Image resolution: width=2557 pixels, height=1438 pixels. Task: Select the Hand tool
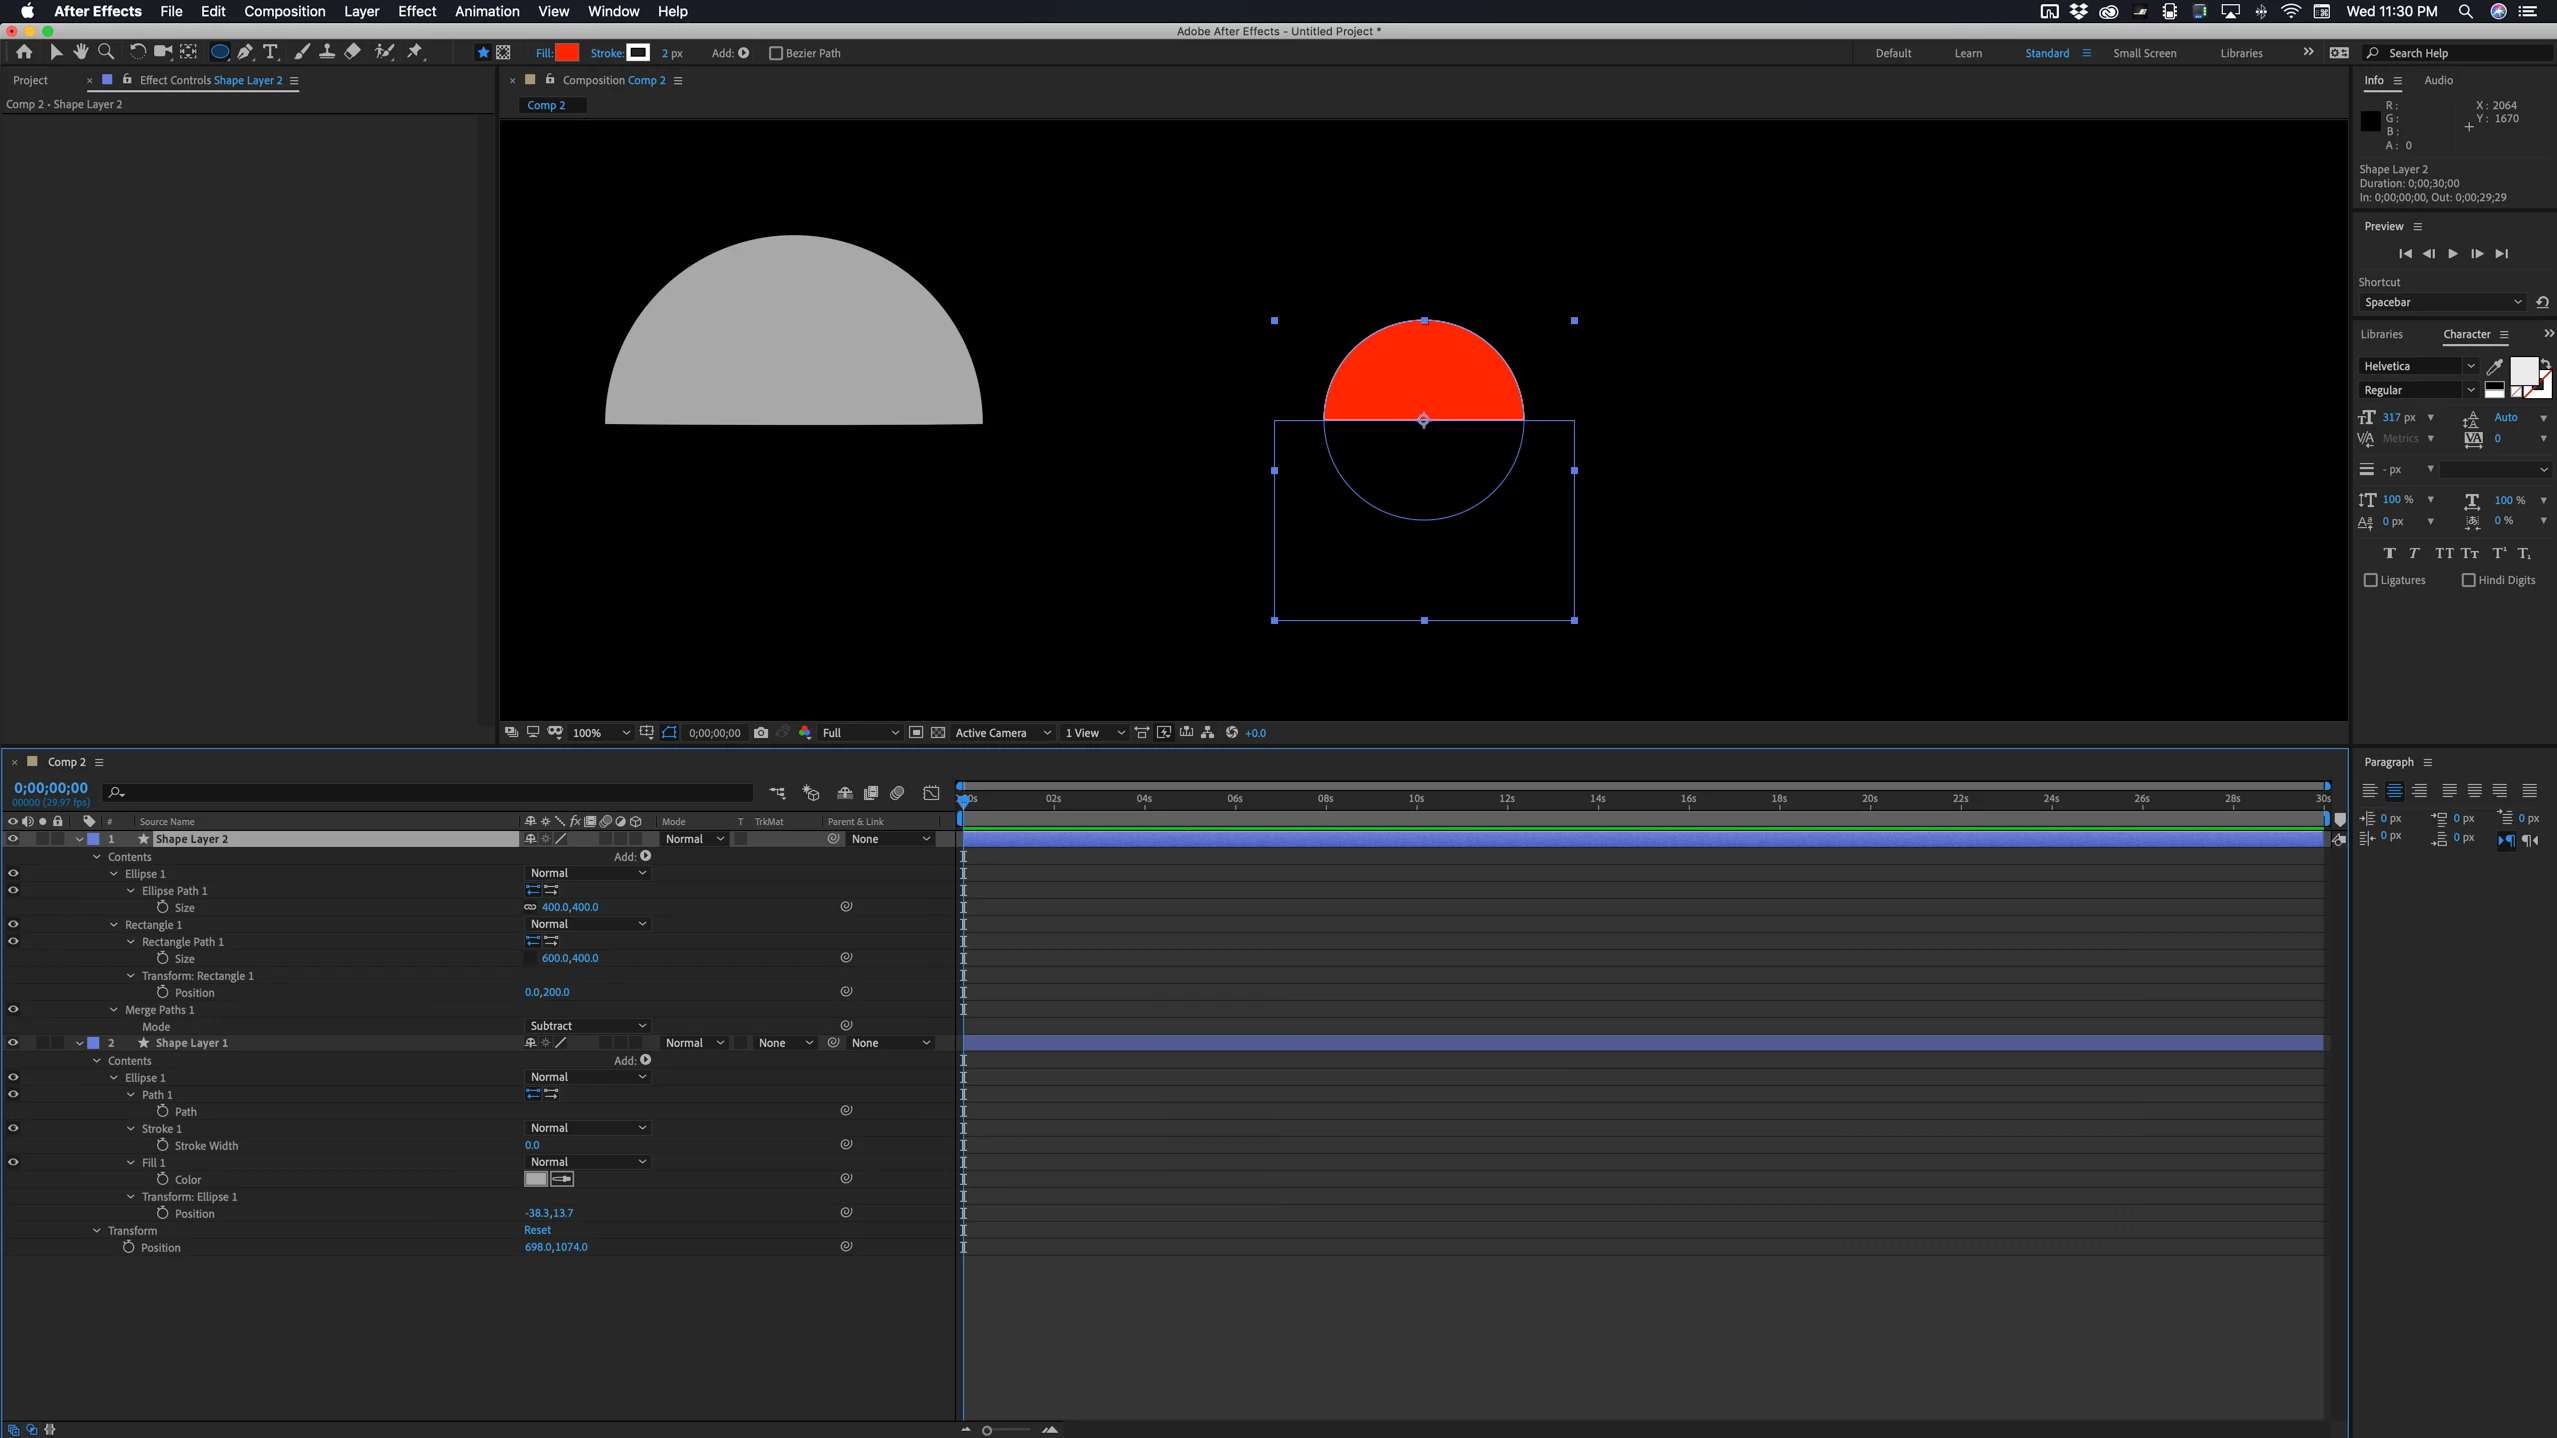(x=81, y=52)
